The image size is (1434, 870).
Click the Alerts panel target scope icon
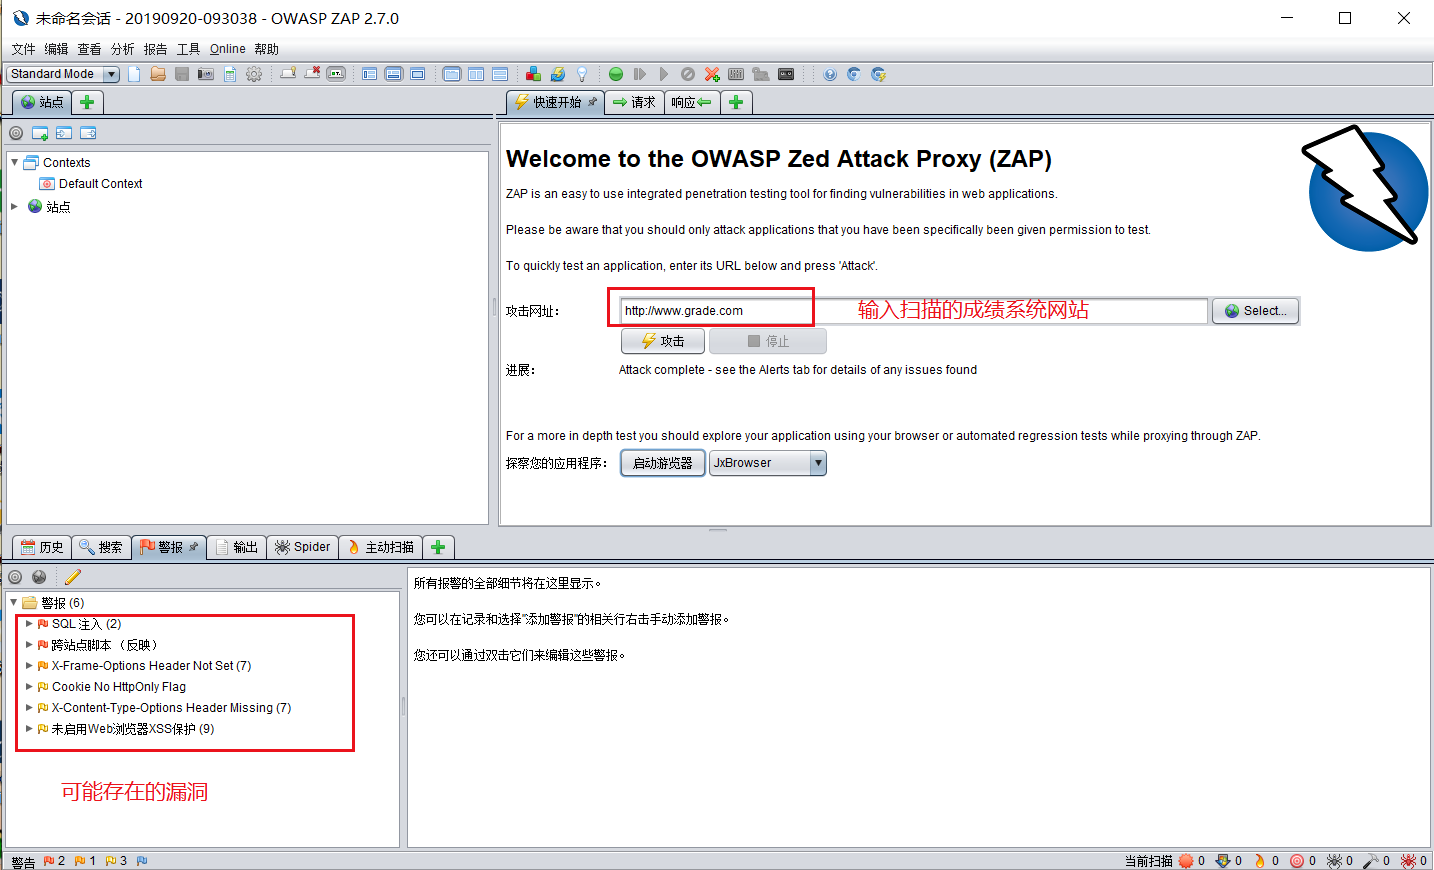point(15,577)
